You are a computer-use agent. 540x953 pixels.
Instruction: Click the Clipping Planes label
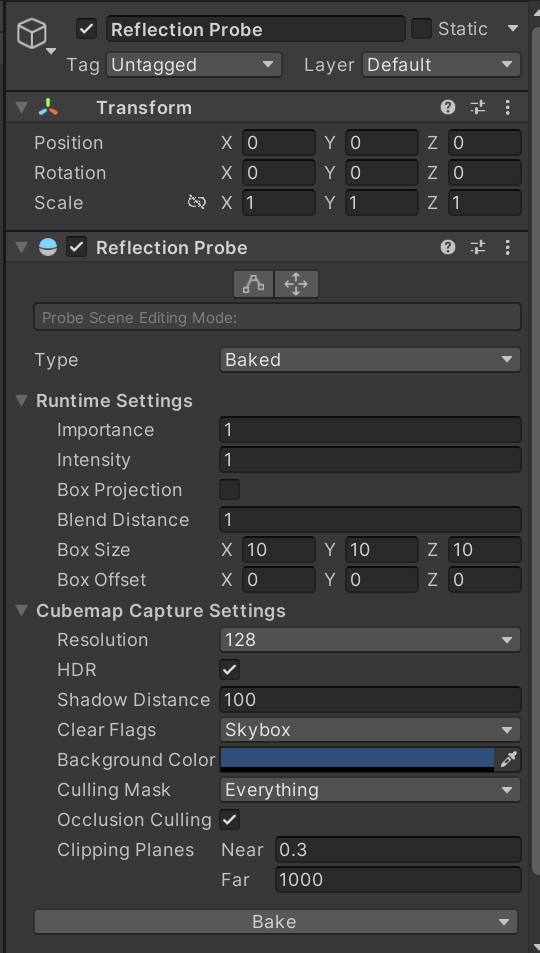pyautogui.click(x=125, y=850)
